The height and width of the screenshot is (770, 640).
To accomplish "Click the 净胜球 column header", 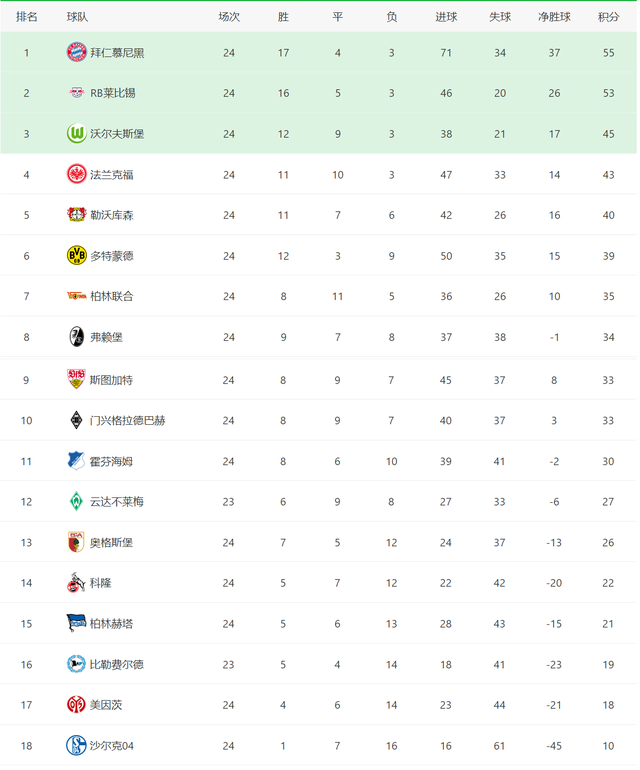I will (x=554, y=17).
